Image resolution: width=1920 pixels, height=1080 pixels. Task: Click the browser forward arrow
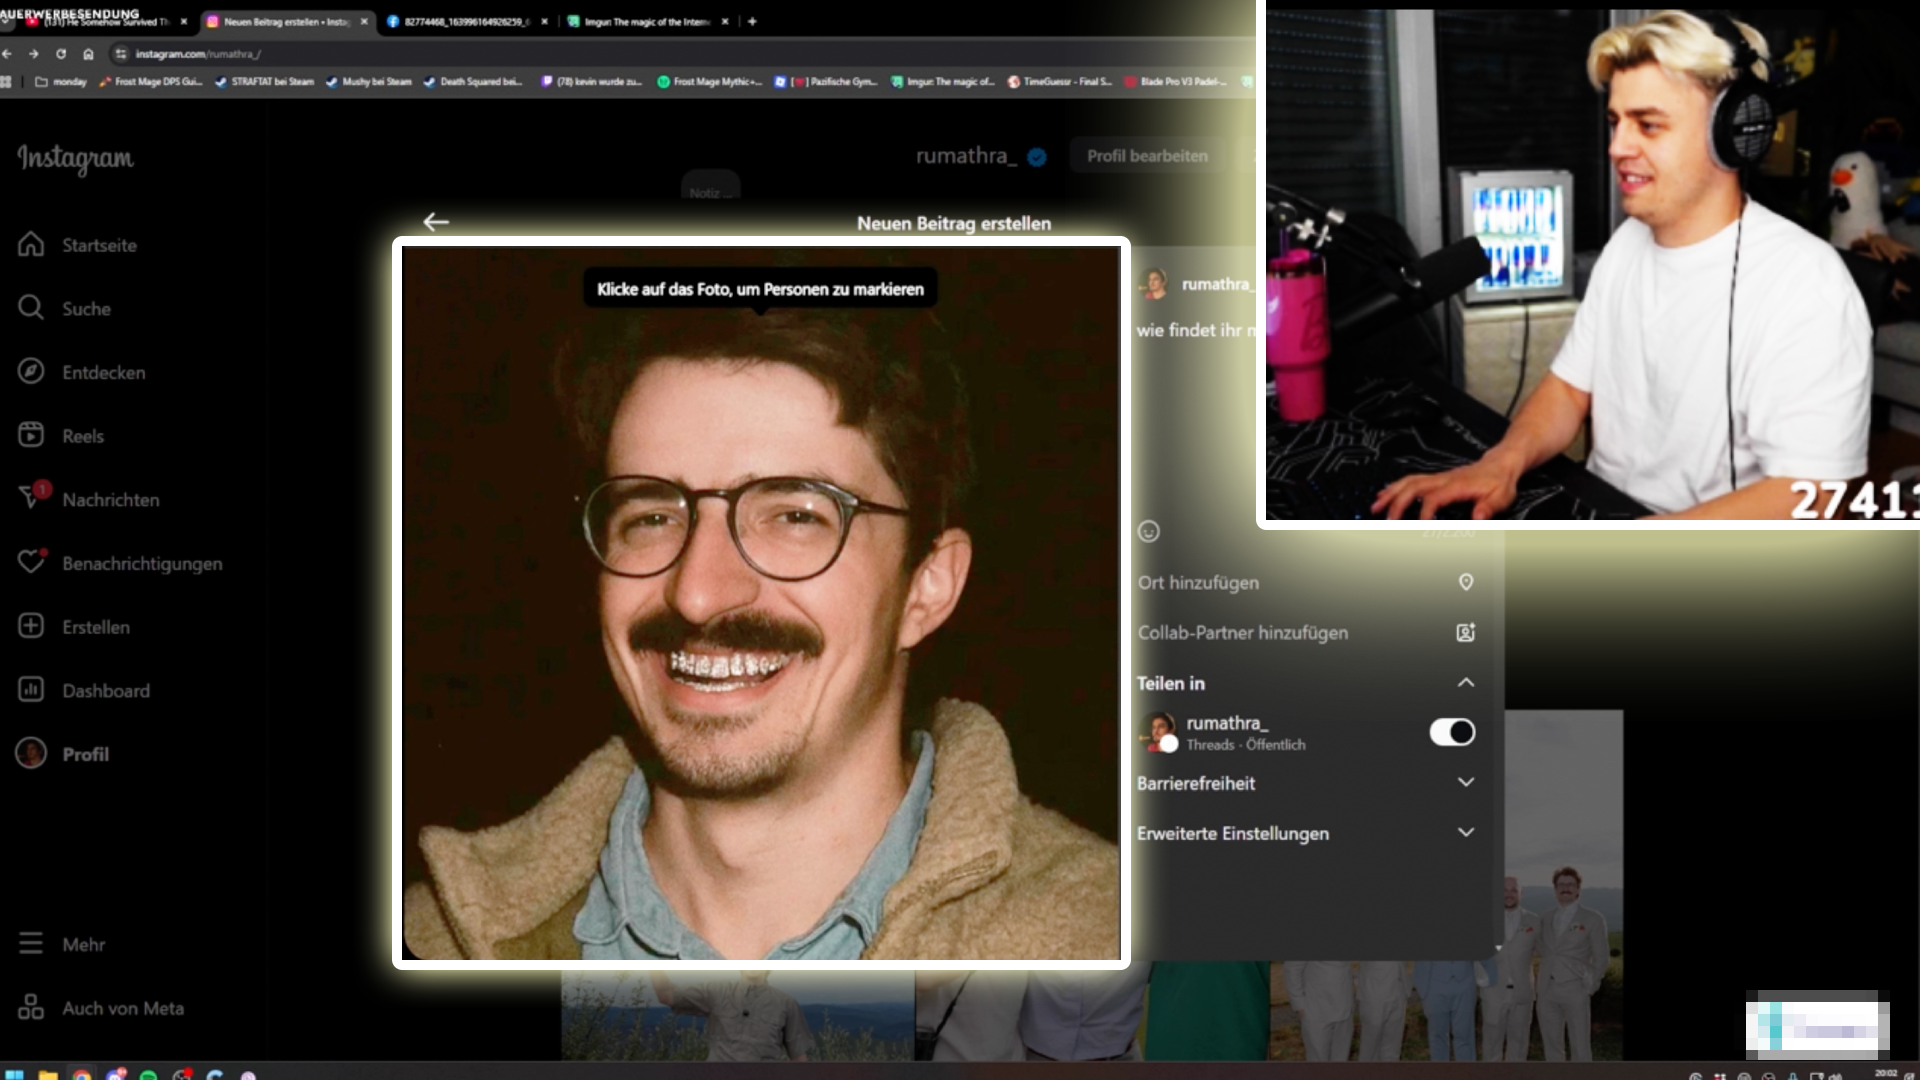34,54
